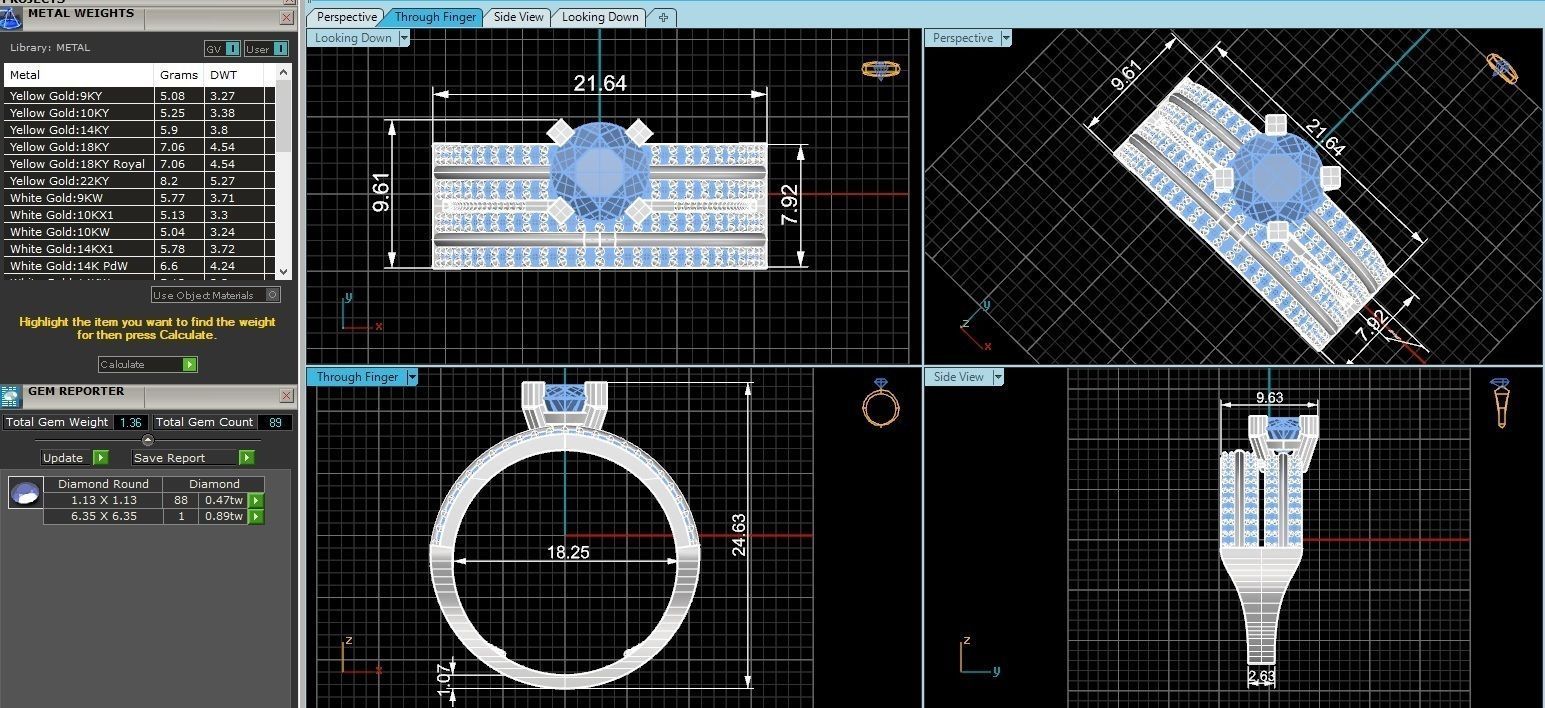Click the Save Report button
The width and height of the screenshot is (1545, 708).
pos(193,458)
